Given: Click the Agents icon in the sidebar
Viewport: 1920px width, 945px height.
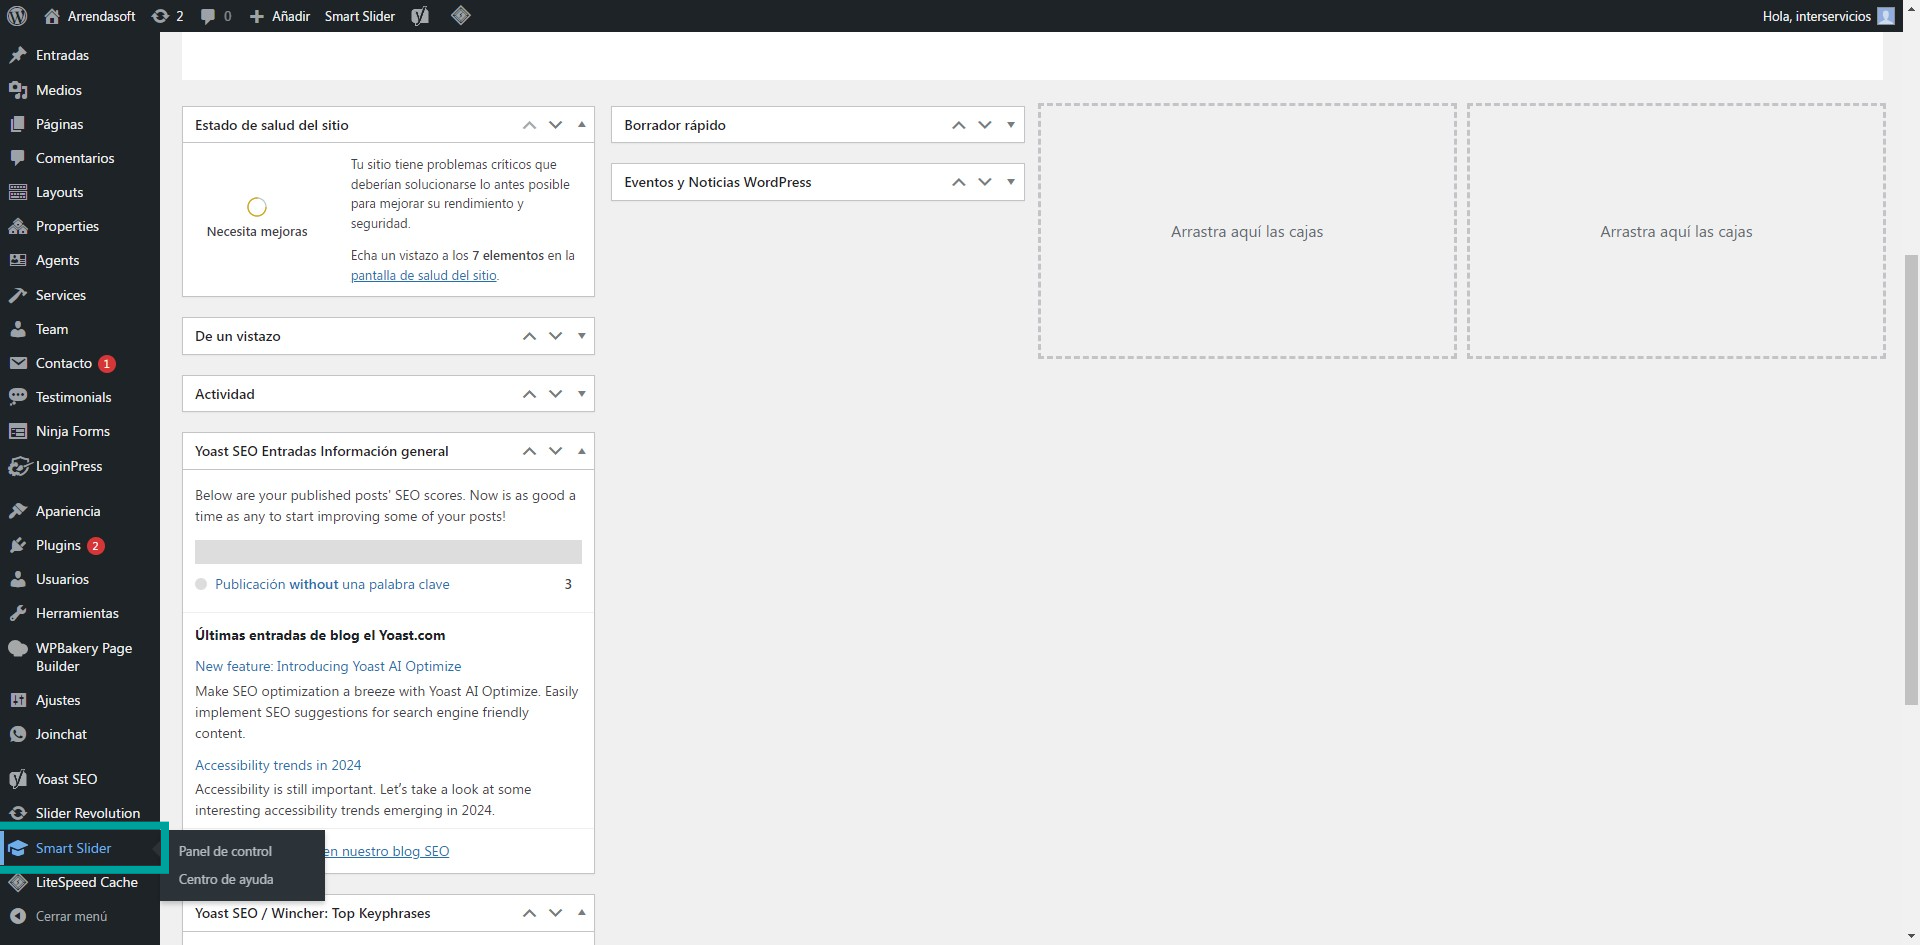Looking at the screenshot, I should (x=18, y=260).
